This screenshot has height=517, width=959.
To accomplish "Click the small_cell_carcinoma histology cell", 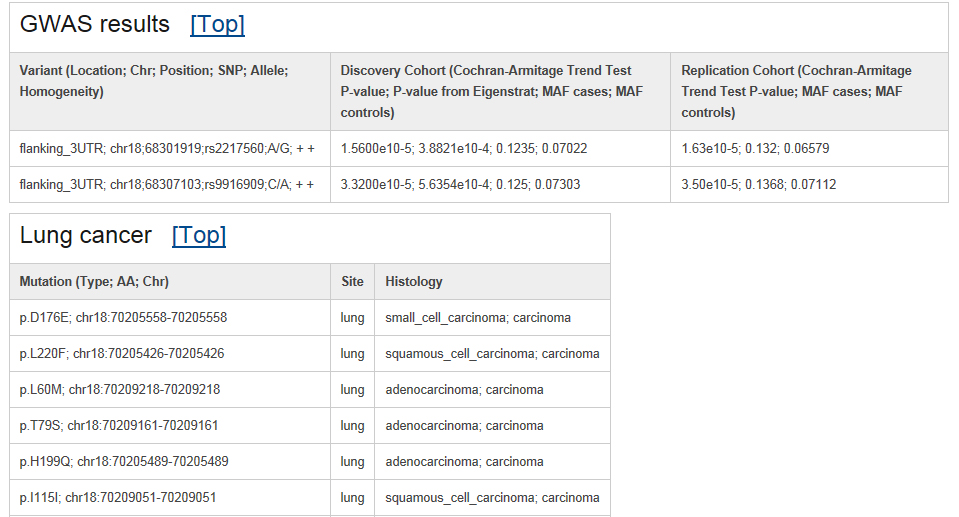I will pyautogui.click(x=478, y=318).
